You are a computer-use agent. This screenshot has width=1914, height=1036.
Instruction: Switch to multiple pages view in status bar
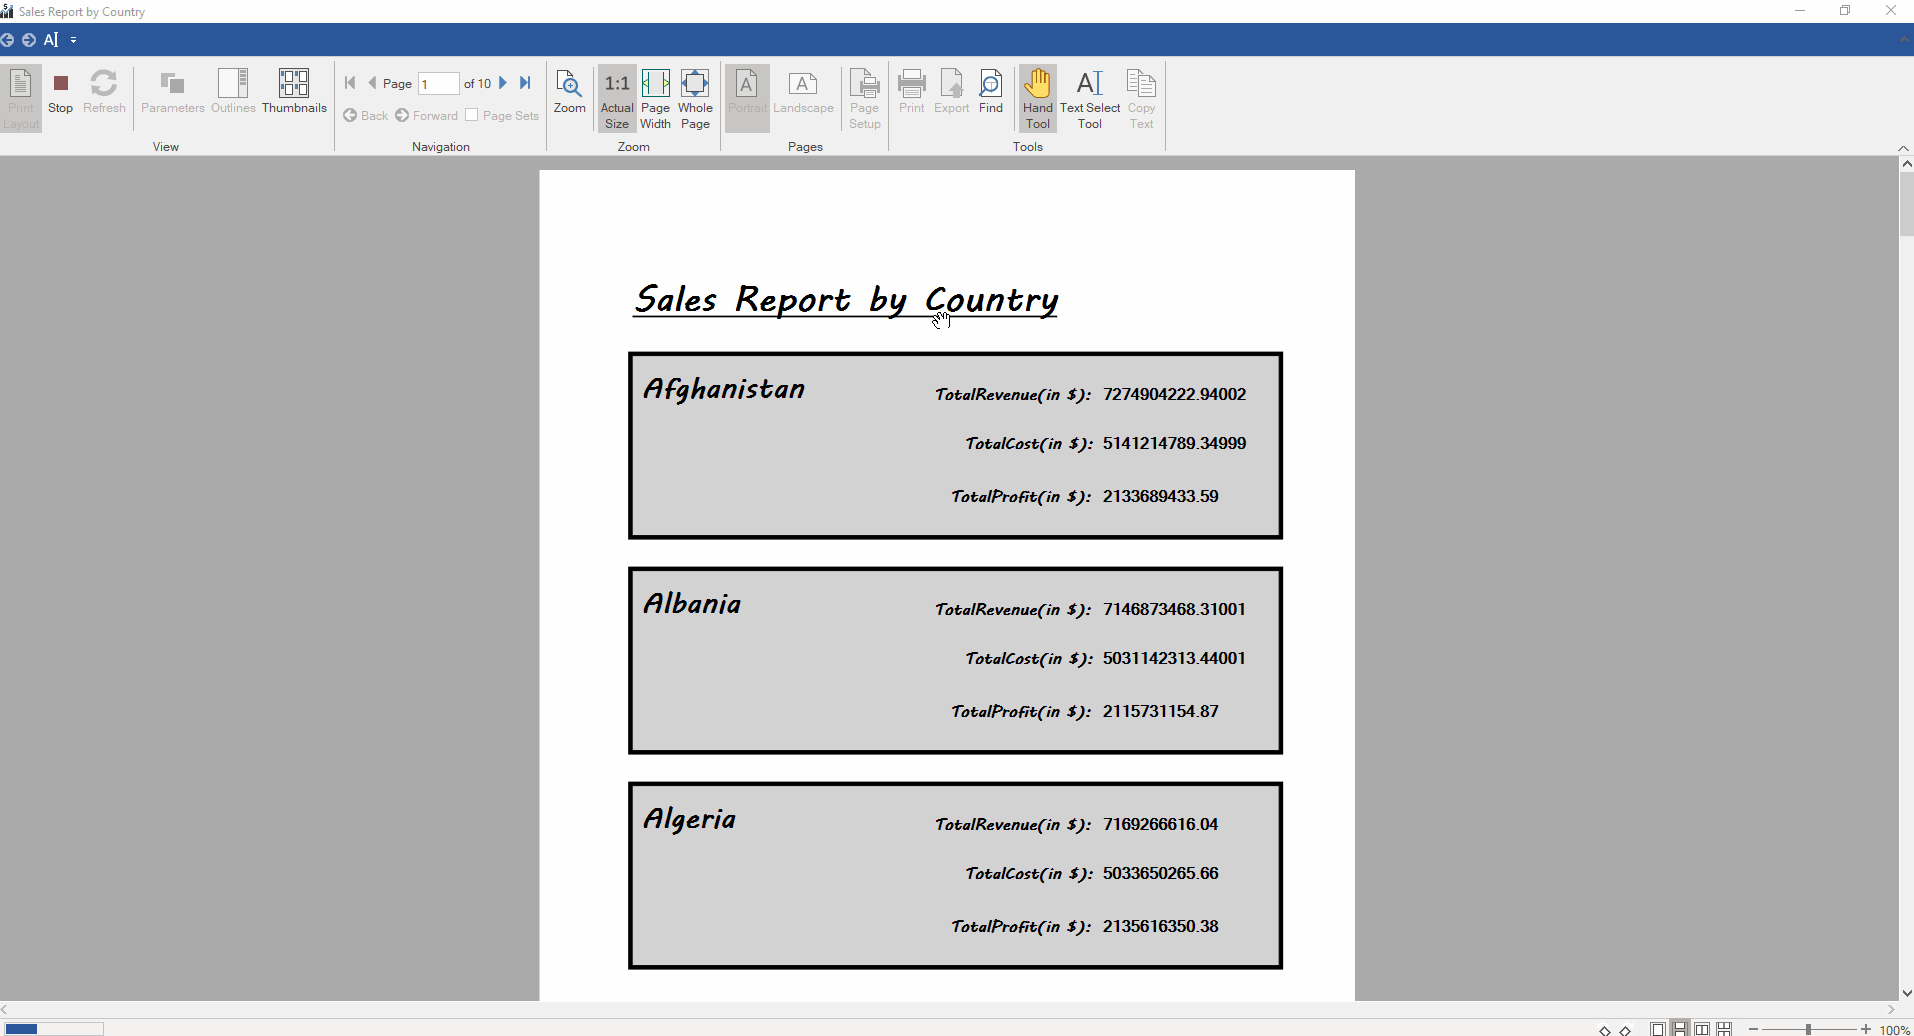[x=1724, y=1029]
